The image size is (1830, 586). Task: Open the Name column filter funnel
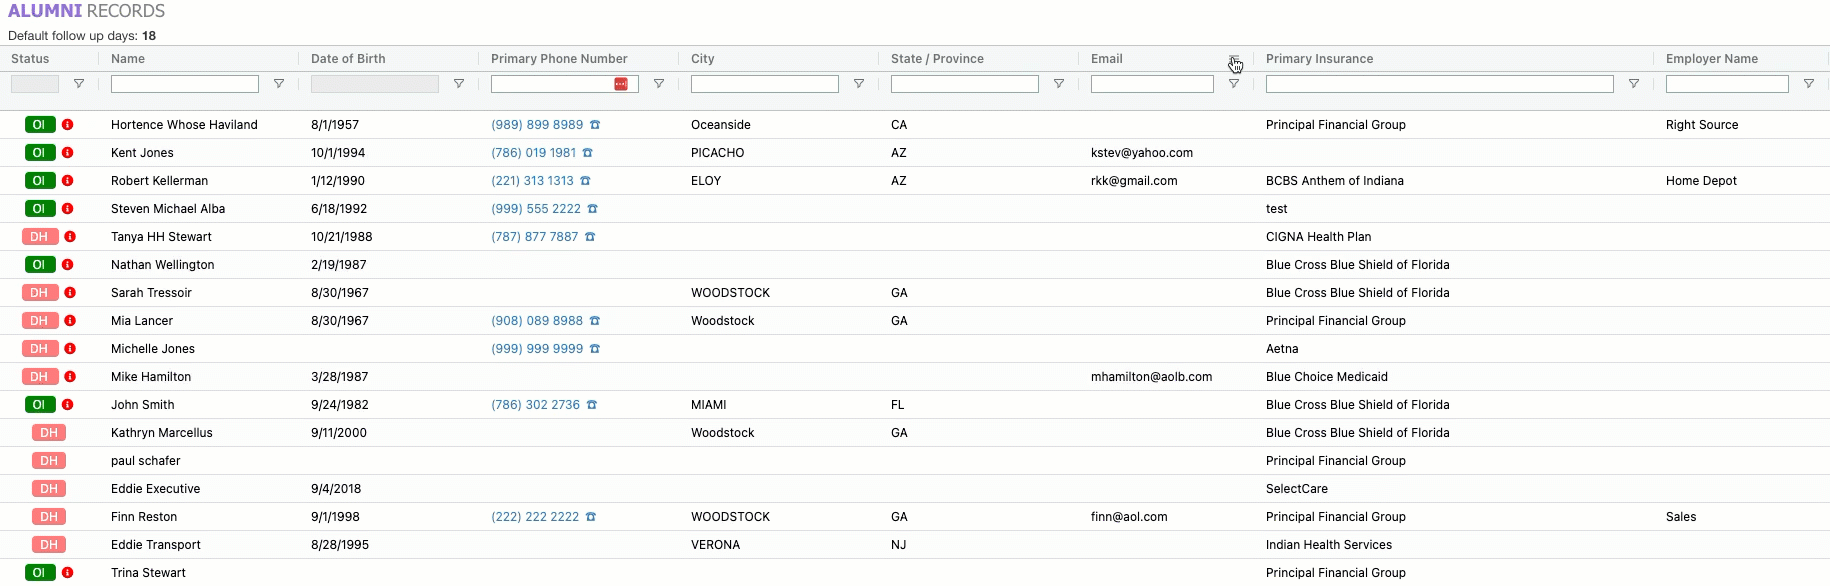(x=279, y=84)
